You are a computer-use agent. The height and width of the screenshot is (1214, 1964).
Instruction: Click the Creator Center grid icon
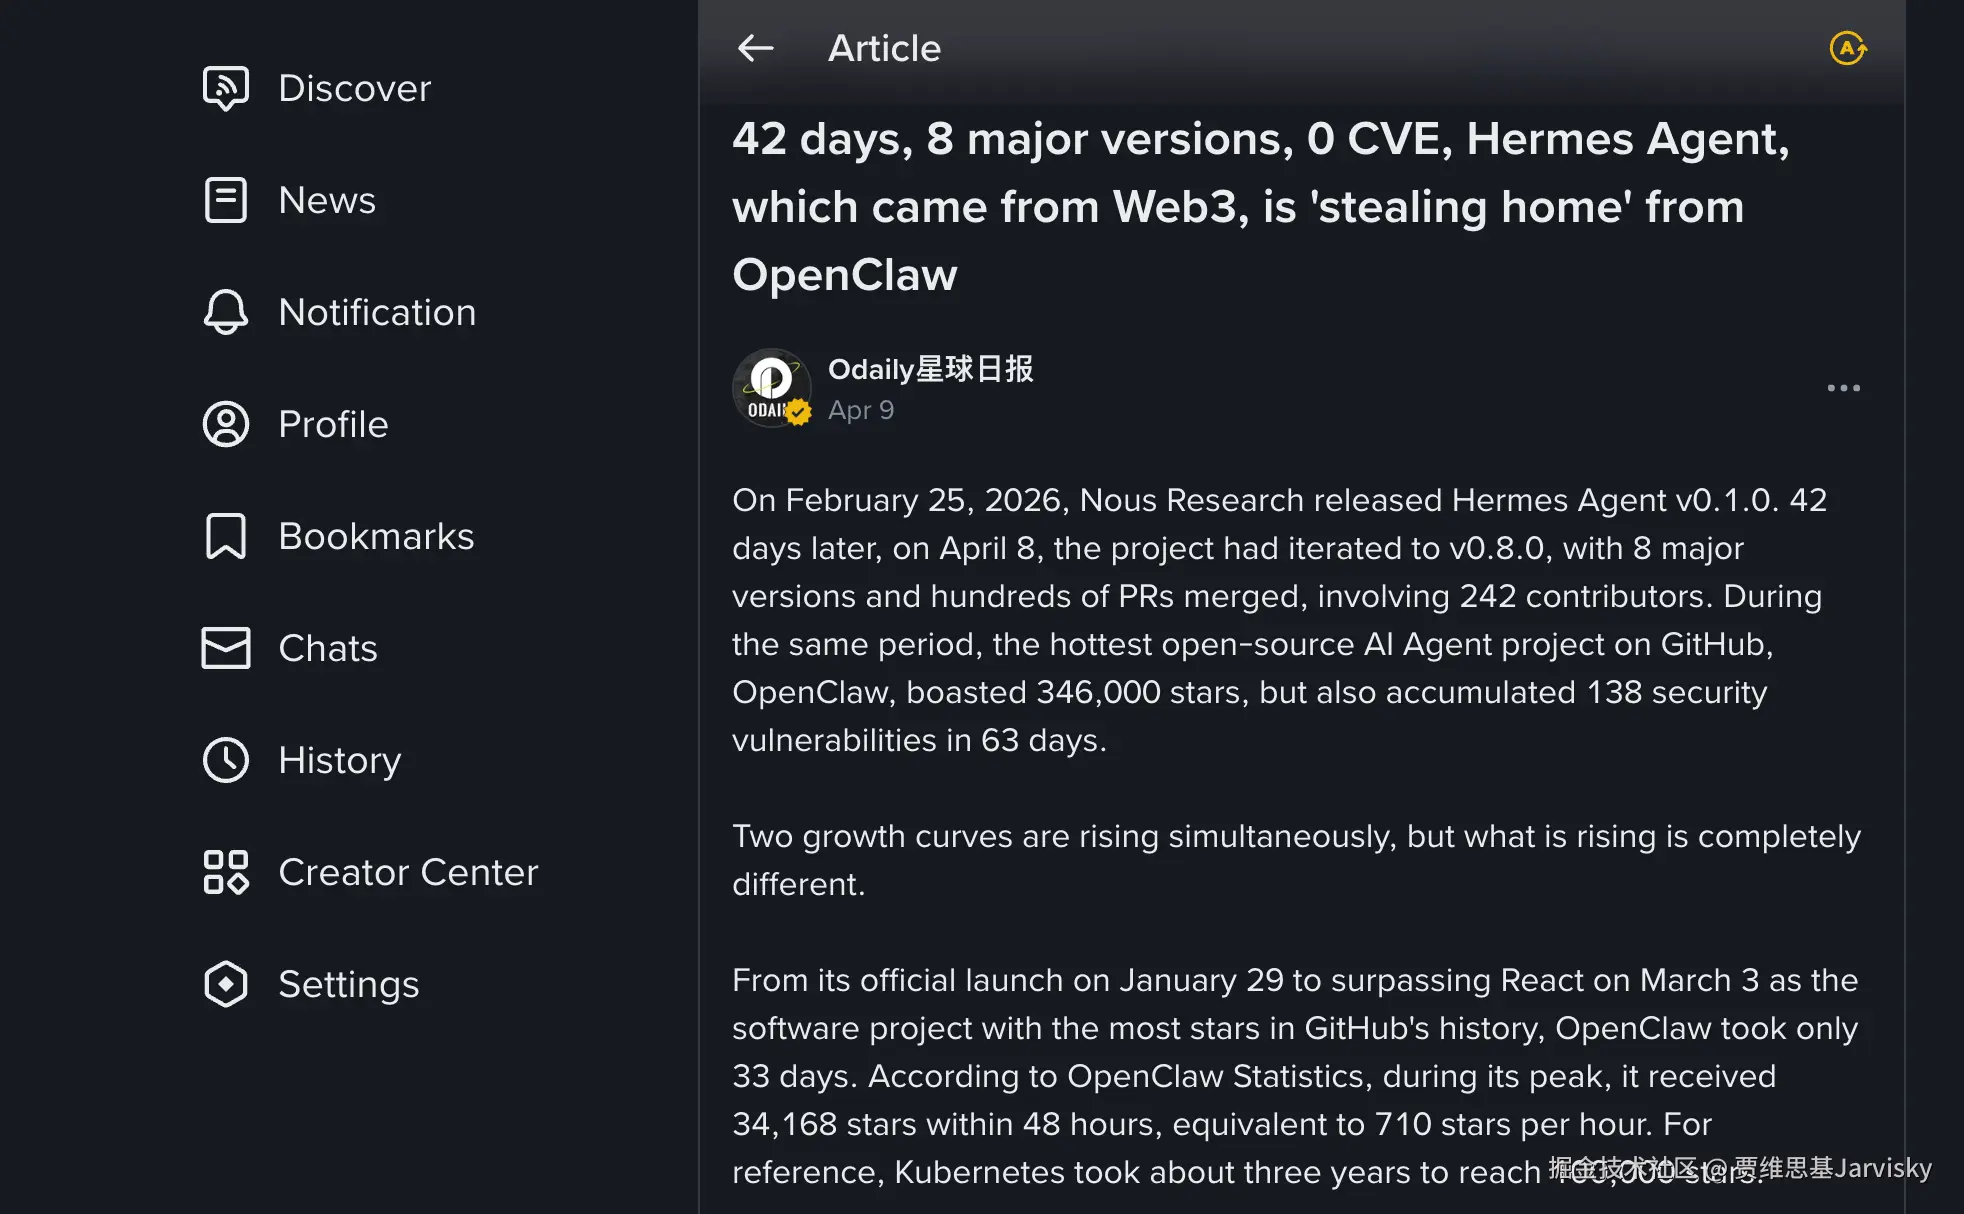(226, 872)
